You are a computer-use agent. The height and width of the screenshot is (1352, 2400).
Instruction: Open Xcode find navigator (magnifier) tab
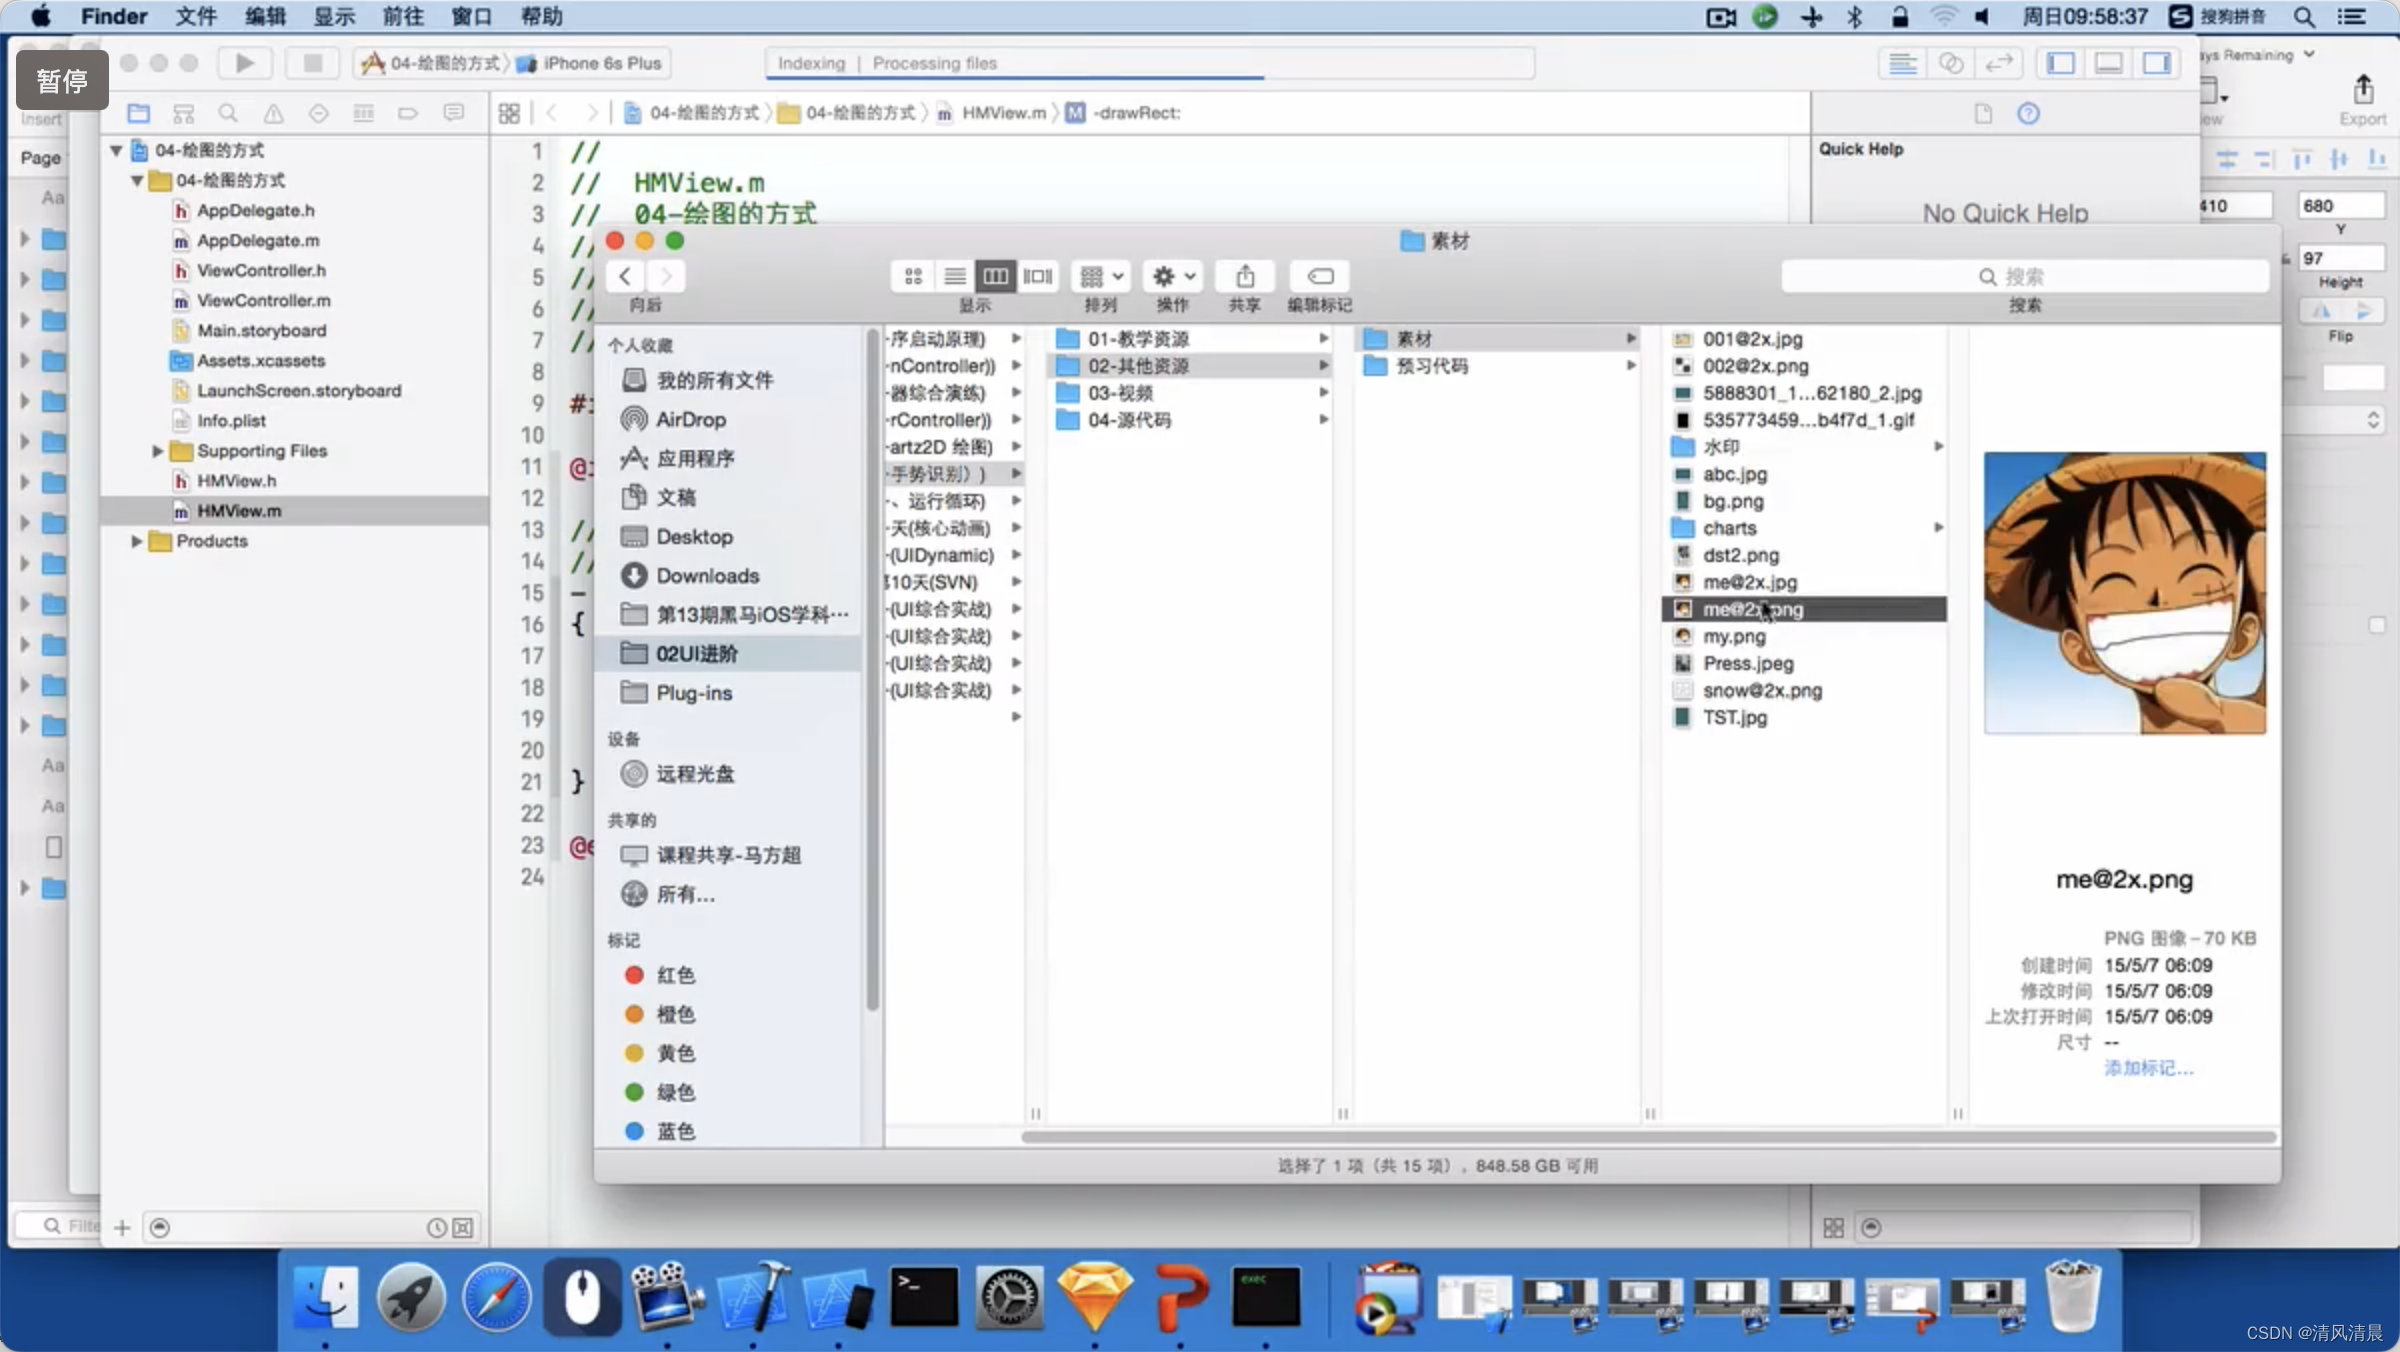click(228, 113)
